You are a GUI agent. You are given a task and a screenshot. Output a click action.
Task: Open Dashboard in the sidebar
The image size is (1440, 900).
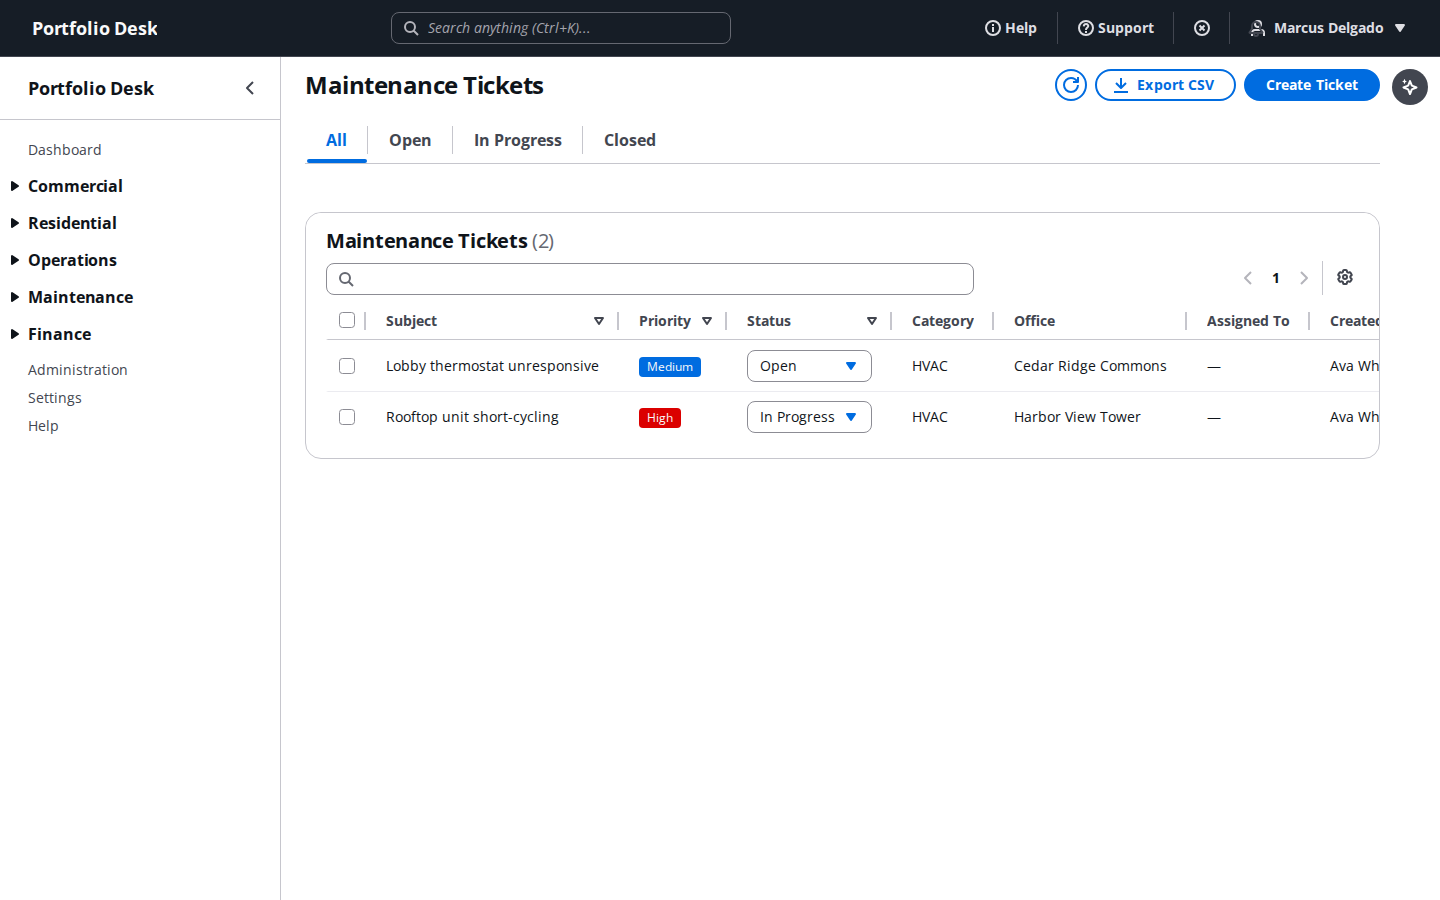[65, 150]
